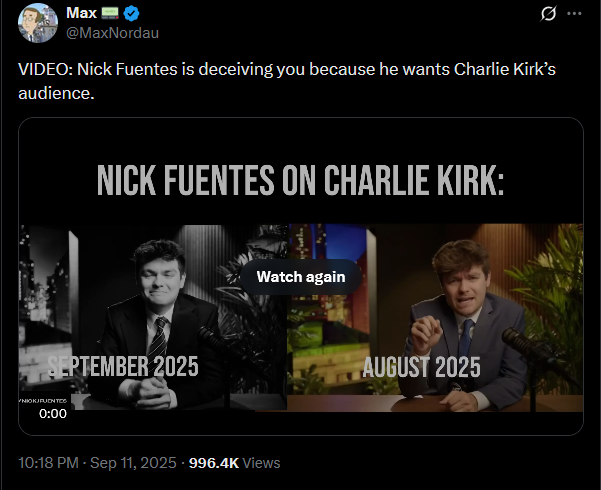Click the green emoji beside Max's name
Image resolution: width=601 pixels, height=490 pixels.
tap(109, 13)
